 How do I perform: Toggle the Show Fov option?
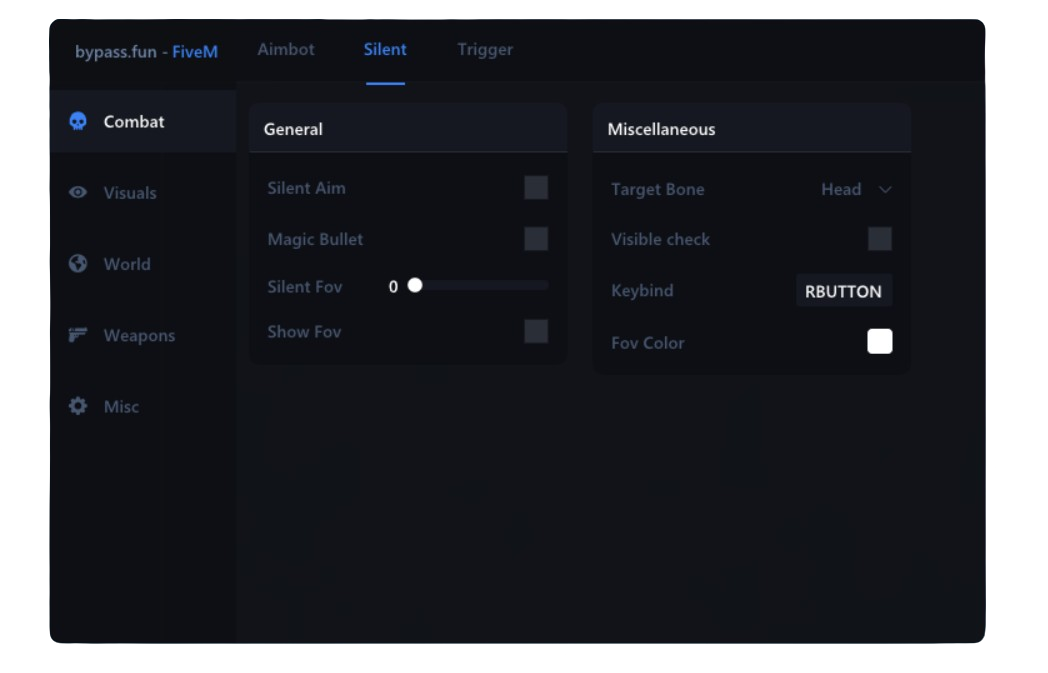point(535,331)
